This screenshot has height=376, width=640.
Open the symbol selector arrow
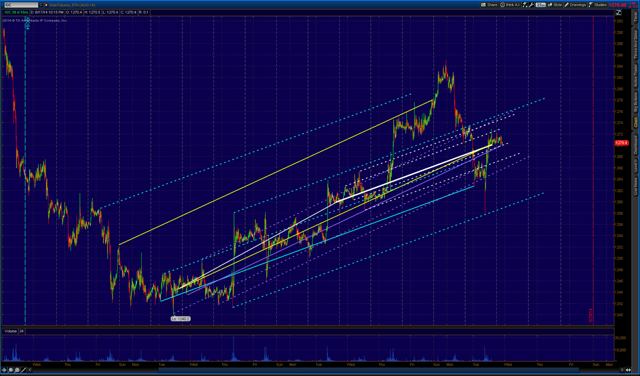click(41, 5)
